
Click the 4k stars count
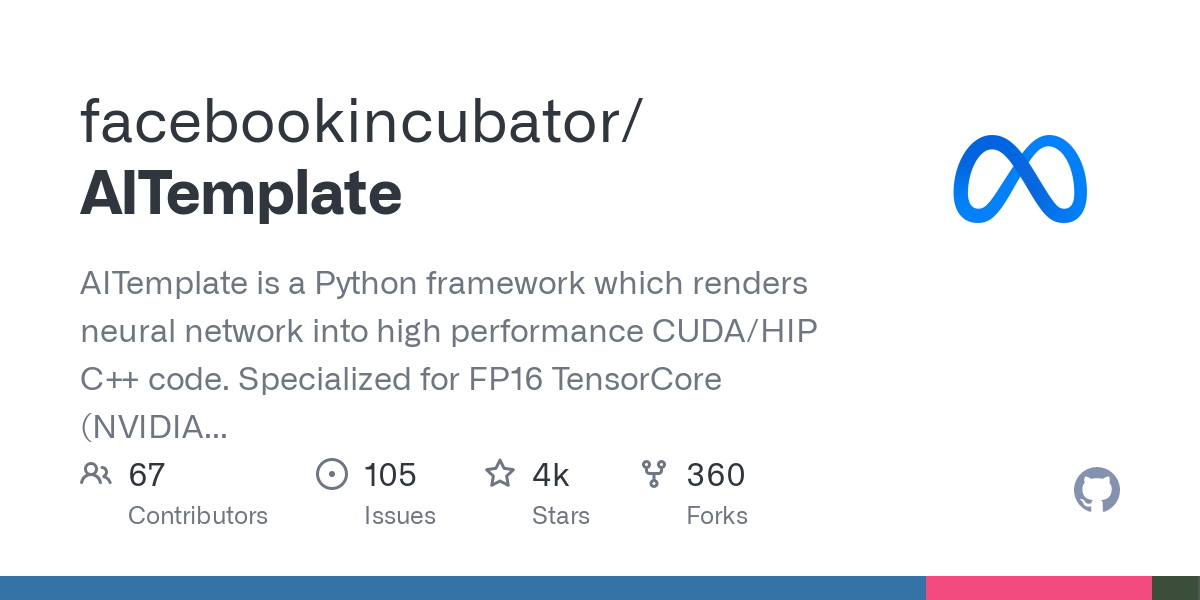pyautogui.click(x=551, y=475)
